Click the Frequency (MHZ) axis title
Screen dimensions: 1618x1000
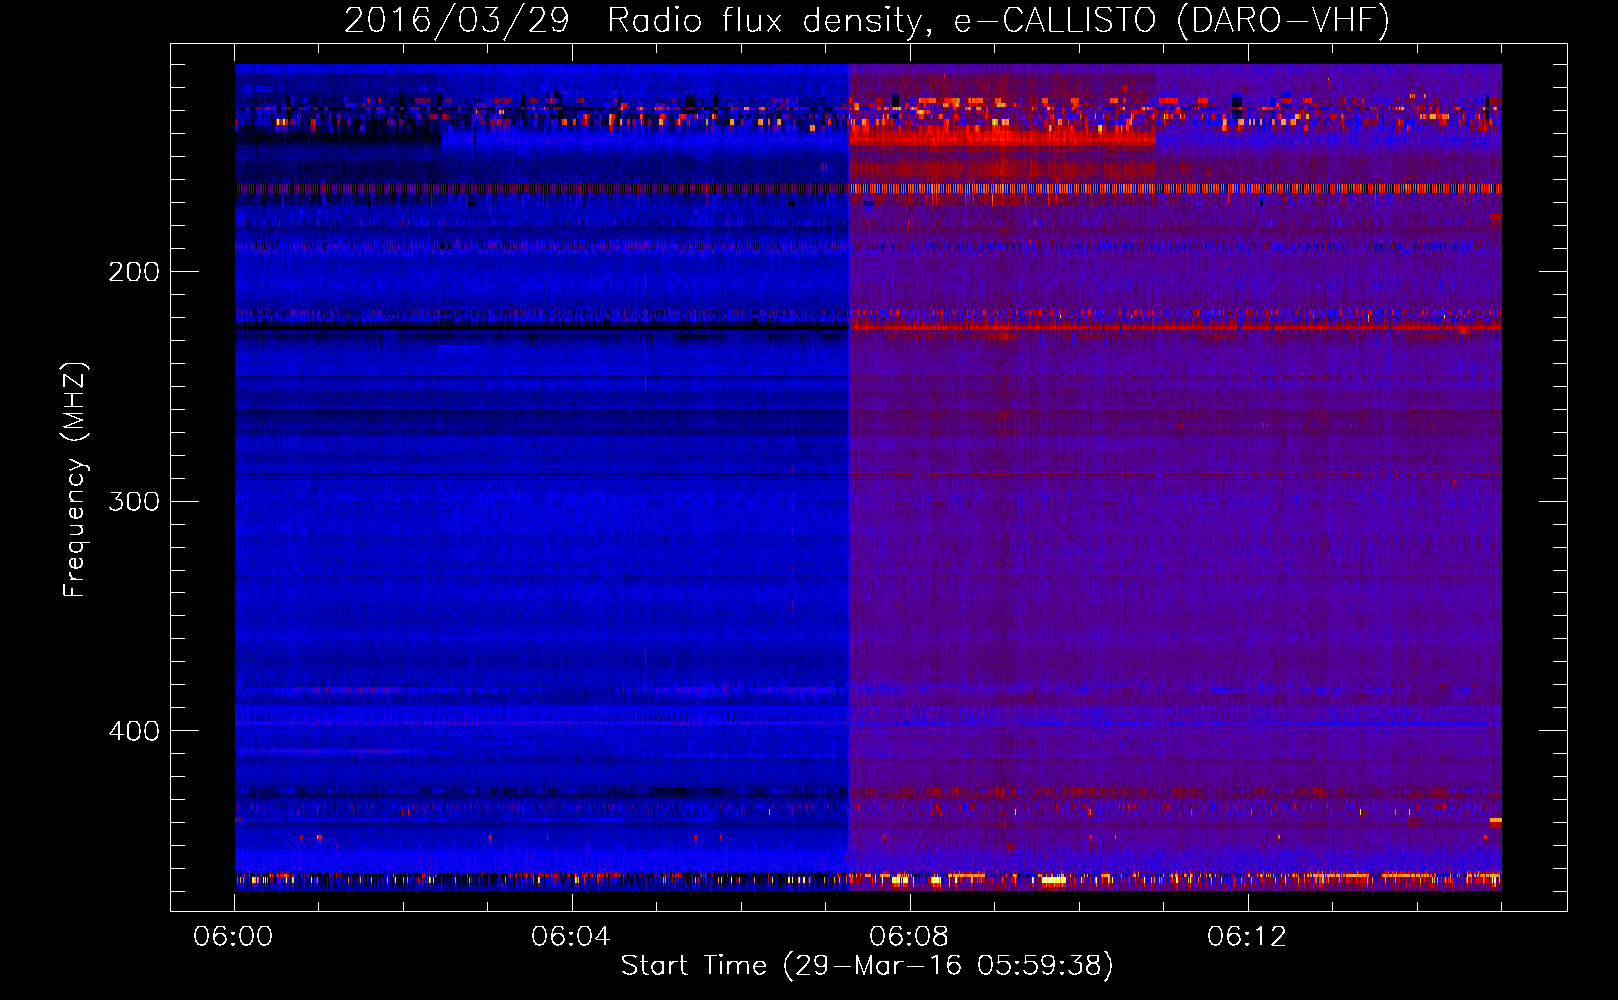coord(74,480)
